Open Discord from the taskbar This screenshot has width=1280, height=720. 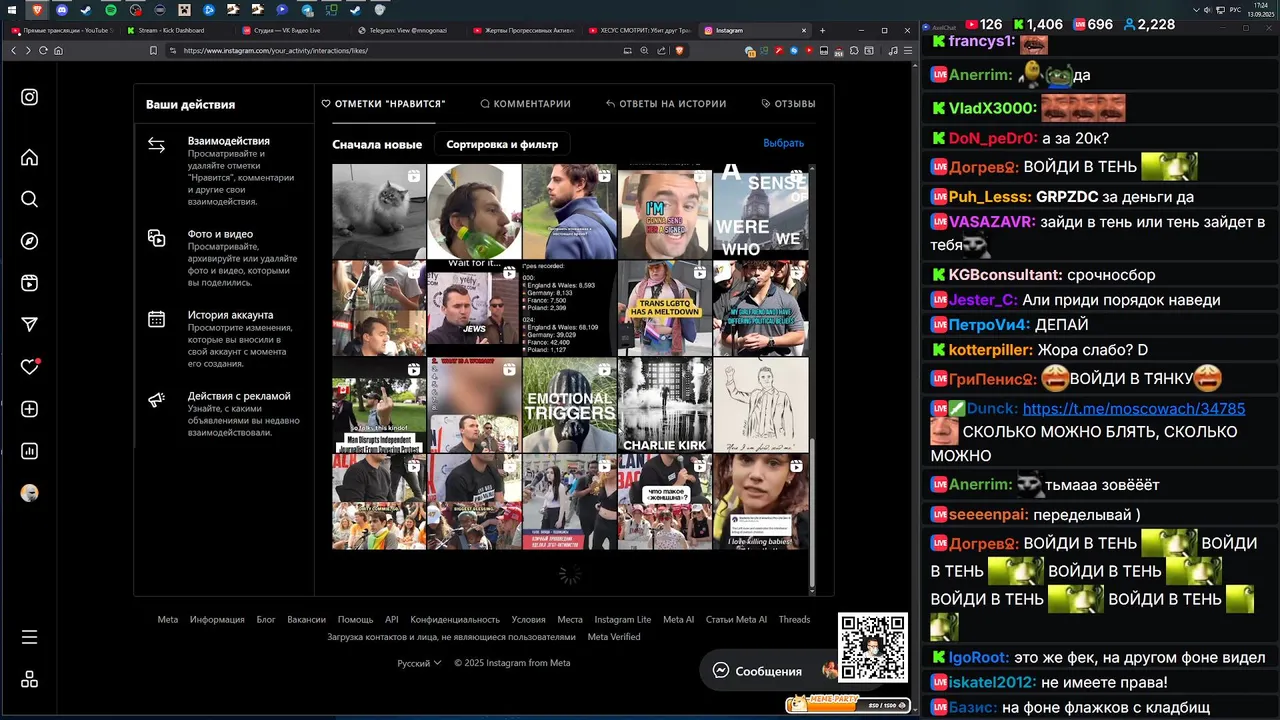62,10
